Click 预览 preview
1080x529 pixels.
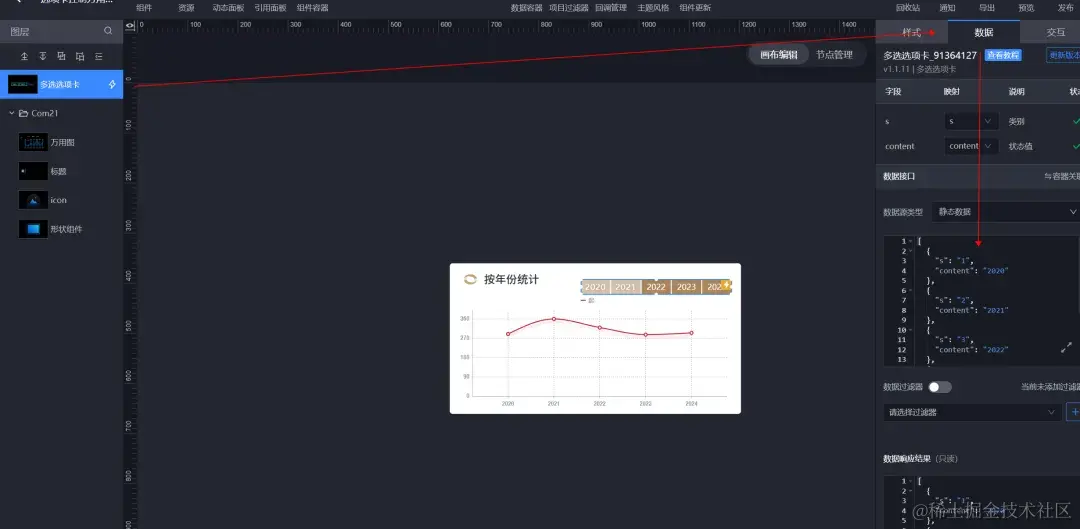pos(1026,8)
